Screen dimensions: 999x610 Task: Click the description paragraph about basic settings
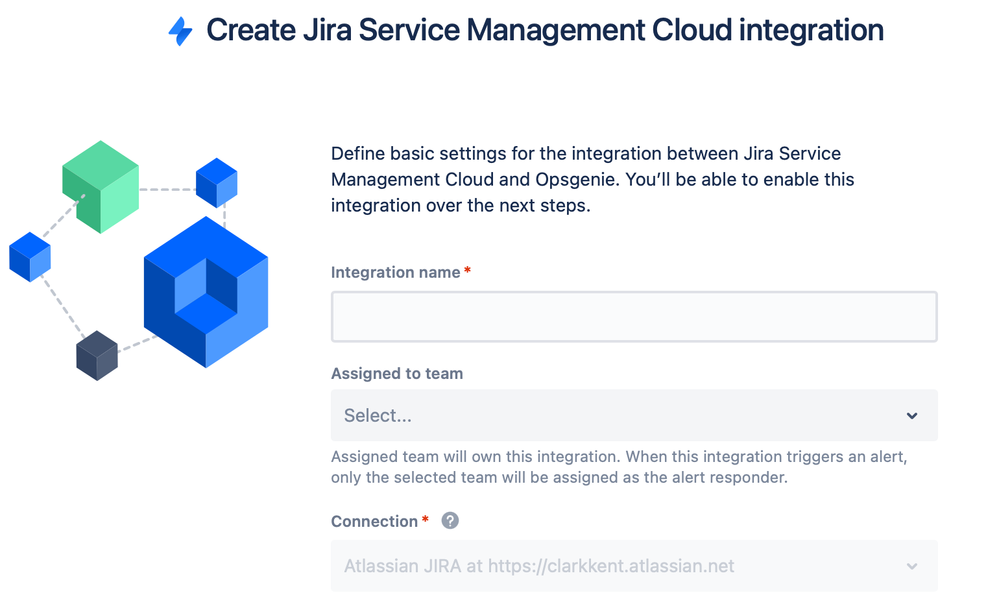click(592, 179)
